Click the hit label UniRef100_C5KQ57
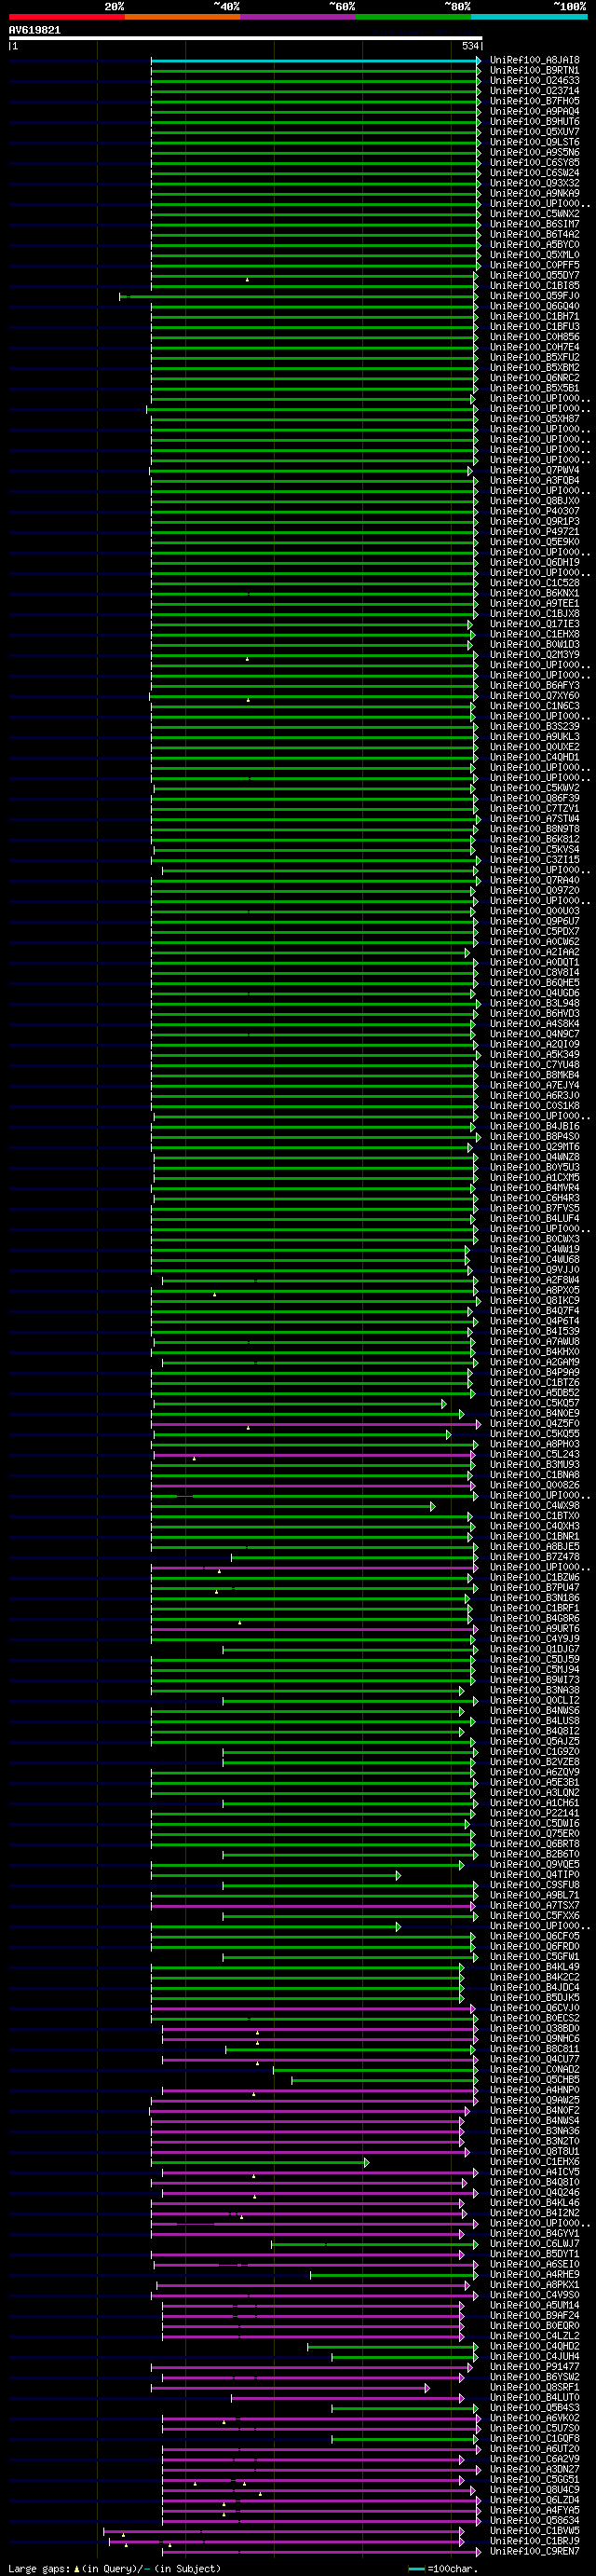The height and width of the screenshot is (2576, 596). pyautogui.click(x=534, y=1403)
